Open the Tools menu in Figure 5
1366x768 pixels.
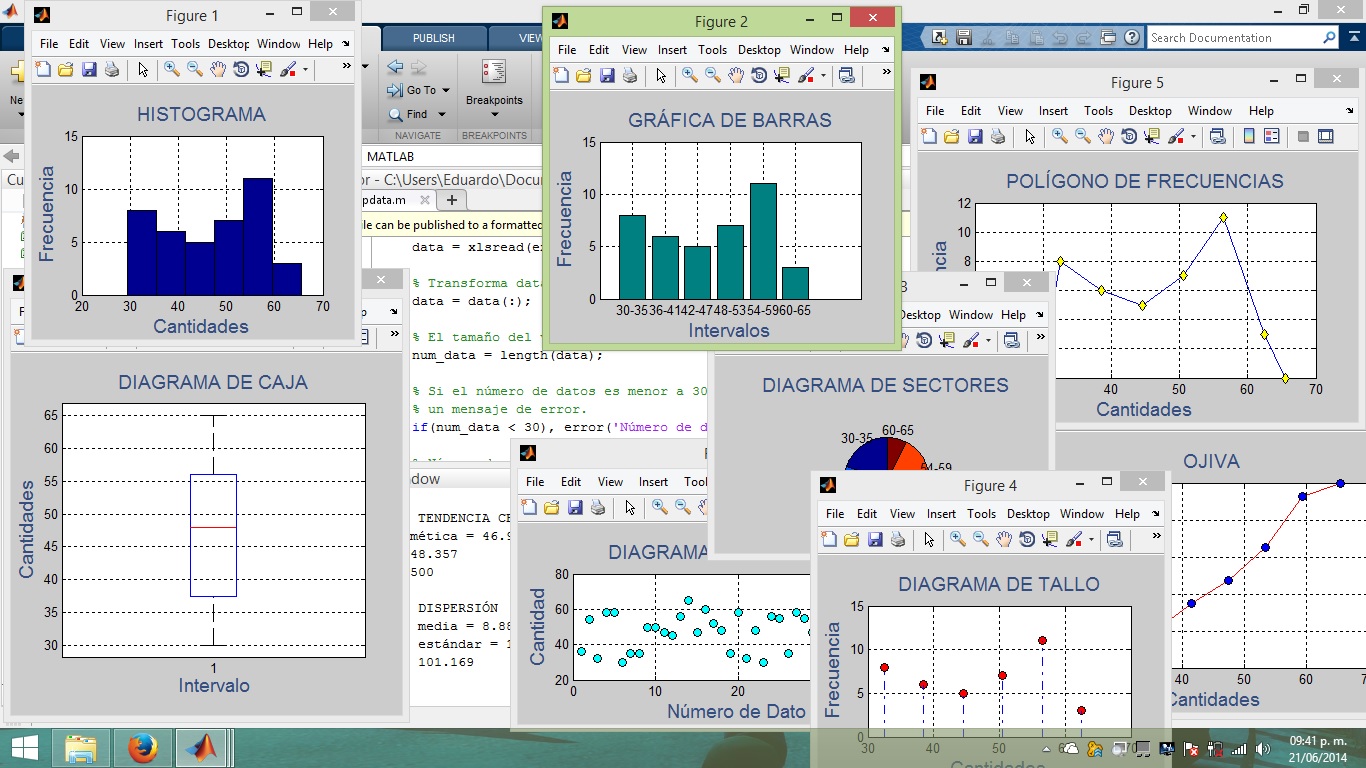click(1098, 111)
